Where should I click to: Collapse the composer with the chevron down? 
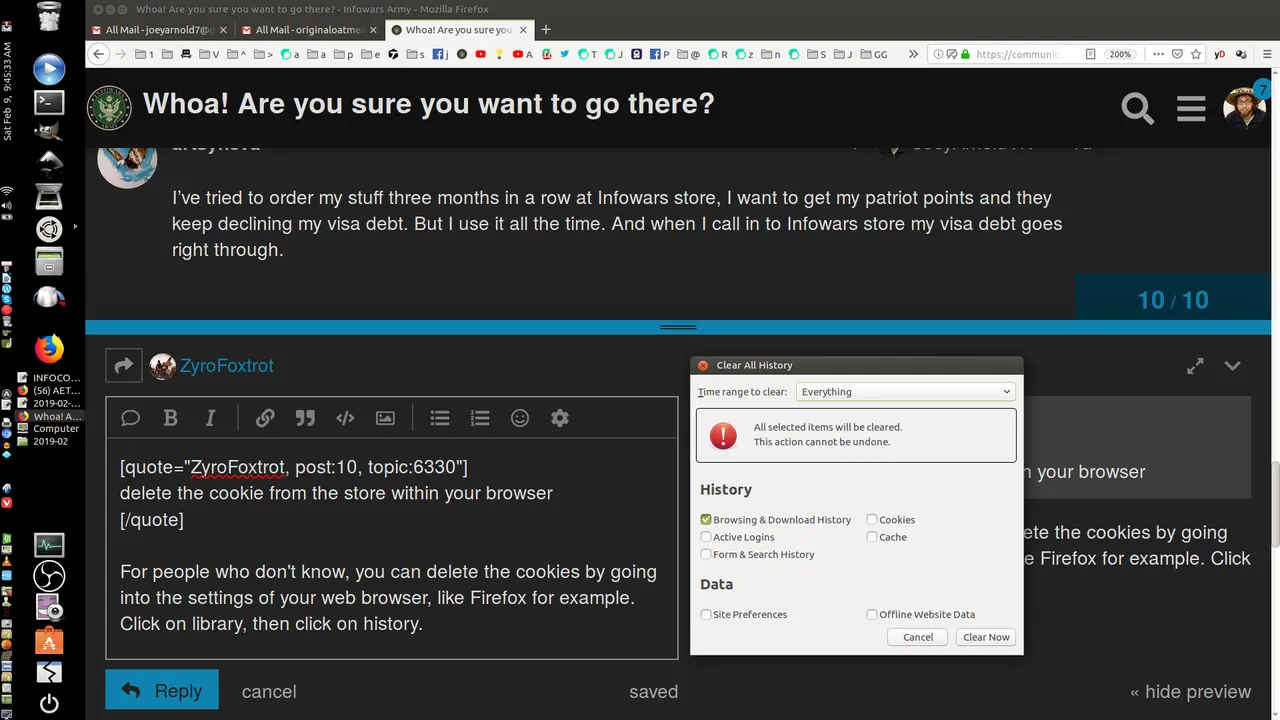coord(1232,367)
